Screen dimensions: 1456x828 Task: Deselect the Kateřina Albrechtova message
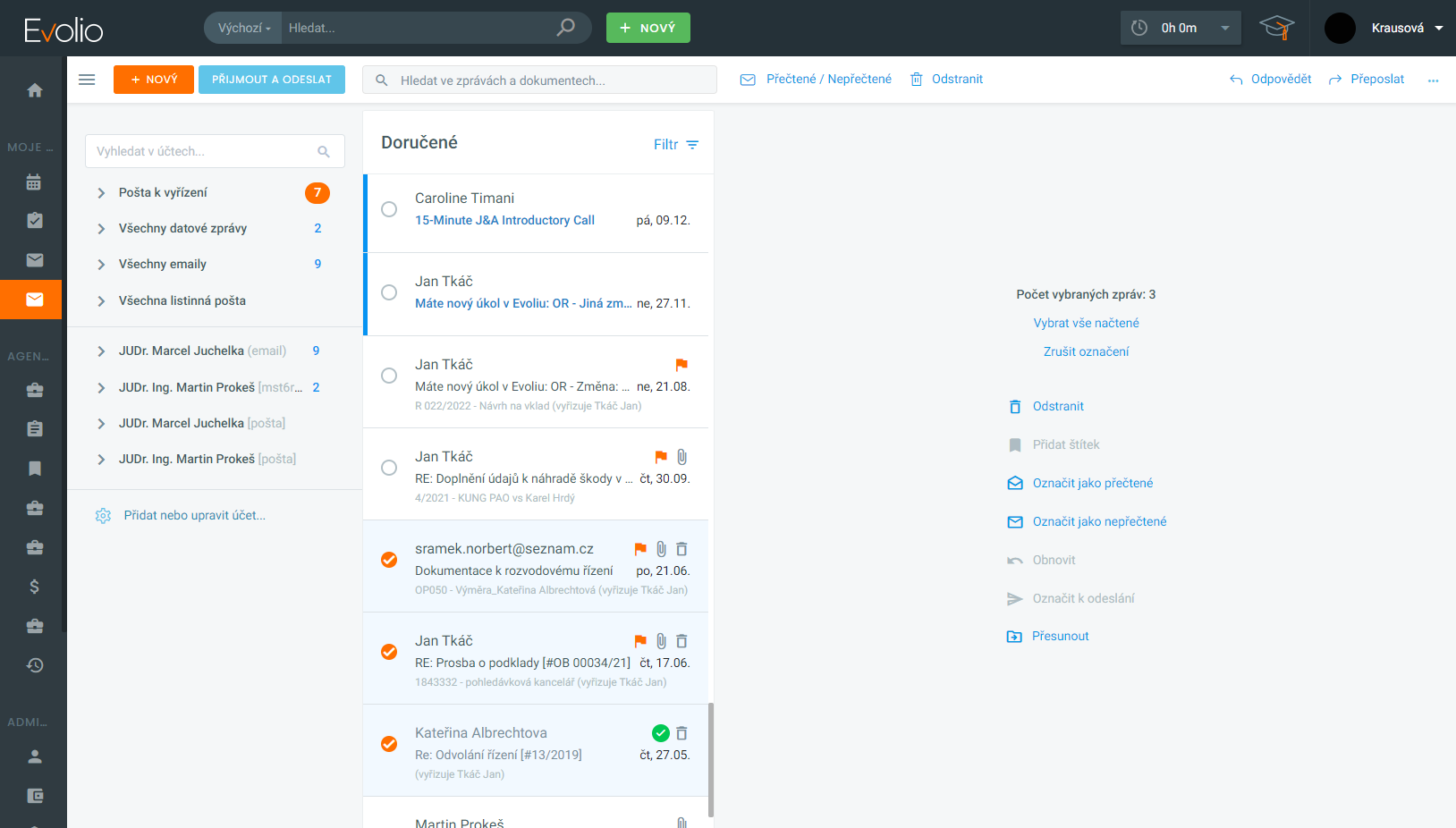click(x=389, y=743)
